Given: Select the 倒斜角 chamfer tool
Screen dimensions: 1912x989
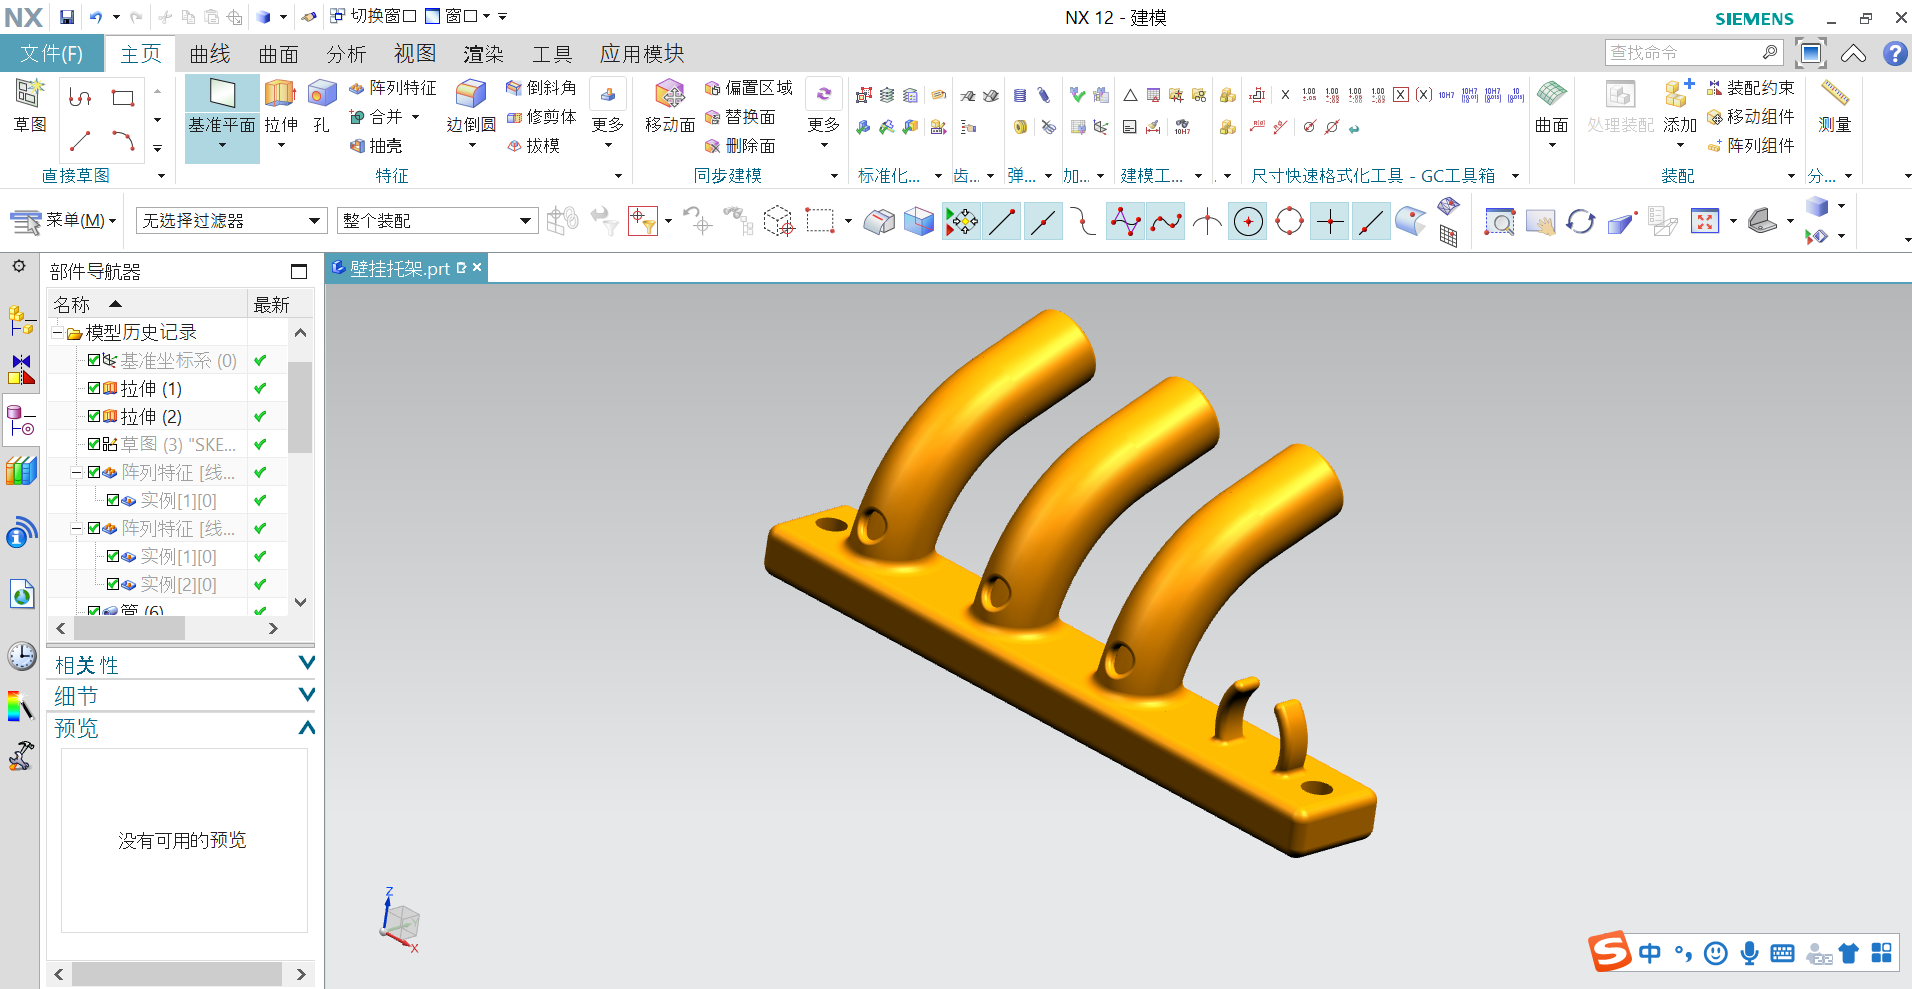Looking at the screenshot, I should point(541,88).
